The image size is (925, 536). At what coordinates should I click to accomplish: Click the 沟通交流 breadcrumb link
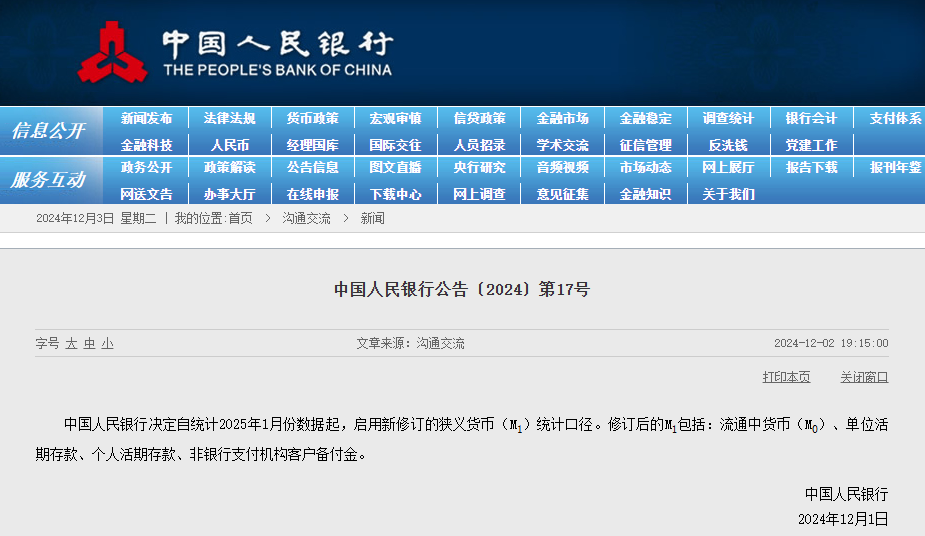[306, 218]
